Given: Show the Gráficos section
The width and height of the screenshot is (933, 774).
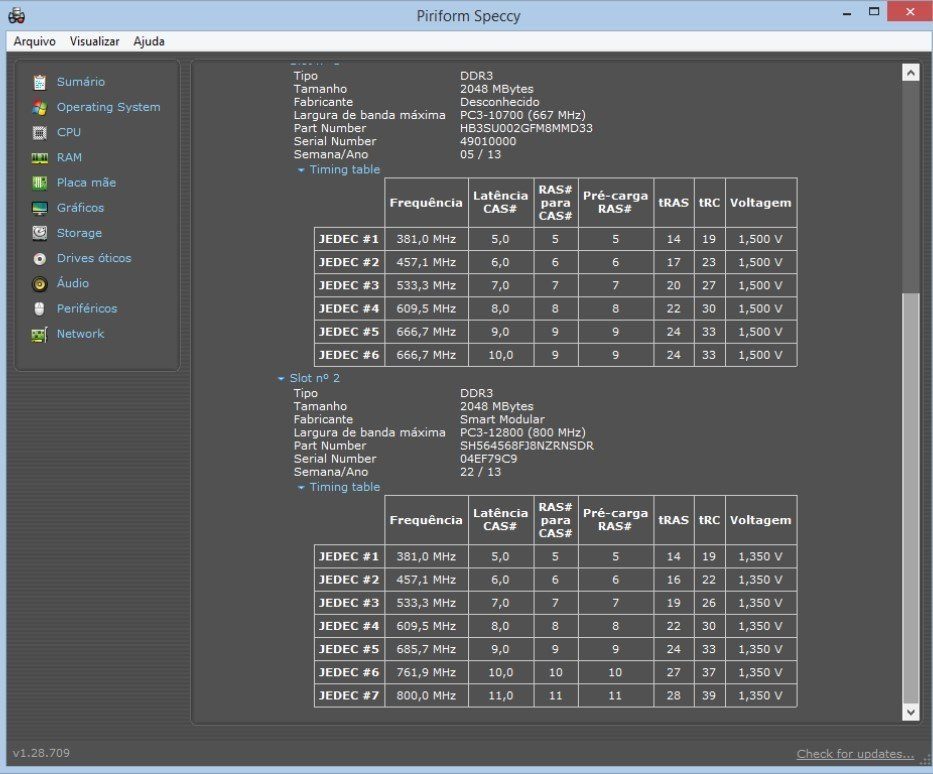Looking at the screenshot, I should pyautogui.click(x=80, y=208).
